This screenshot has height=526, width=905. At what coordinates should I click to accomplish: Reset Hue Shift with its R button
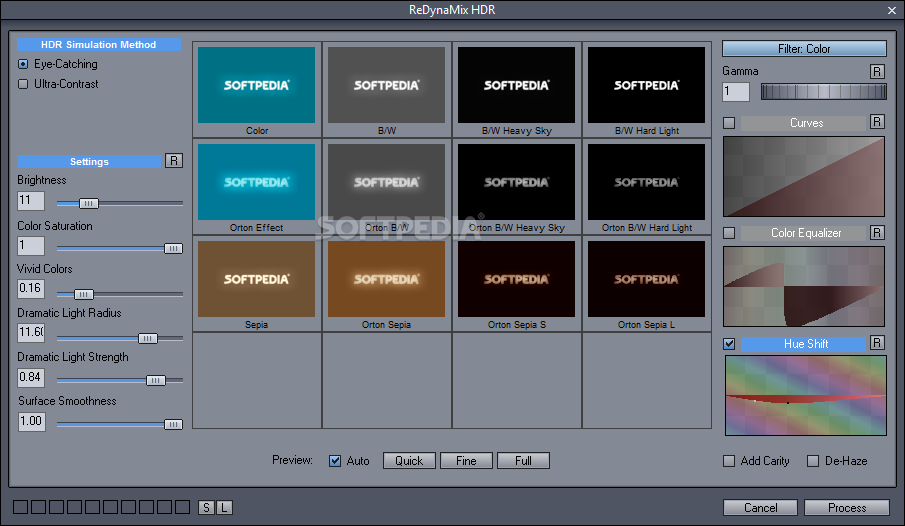(877, 342)
